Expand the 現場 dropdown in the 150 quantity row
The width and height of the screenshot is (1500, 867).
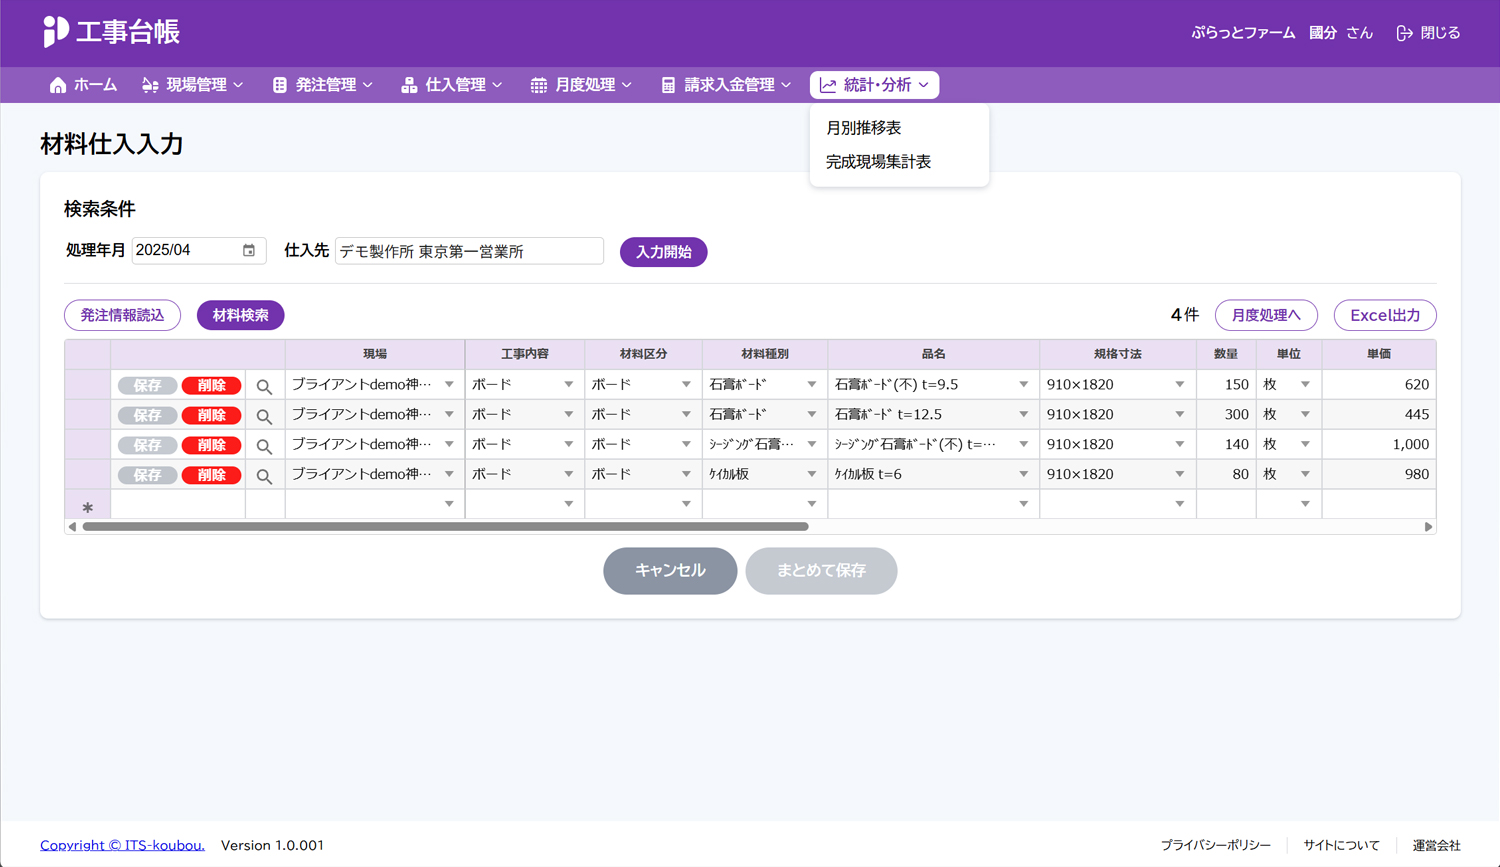point(449,384)
